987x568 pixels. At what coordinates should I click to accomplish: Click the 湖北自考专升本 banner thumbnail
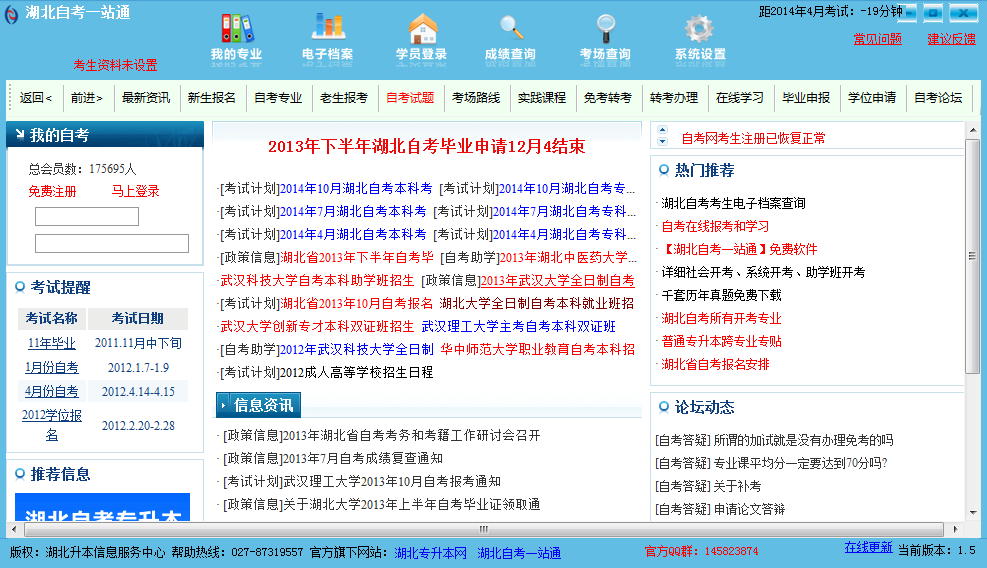[102, 507]
